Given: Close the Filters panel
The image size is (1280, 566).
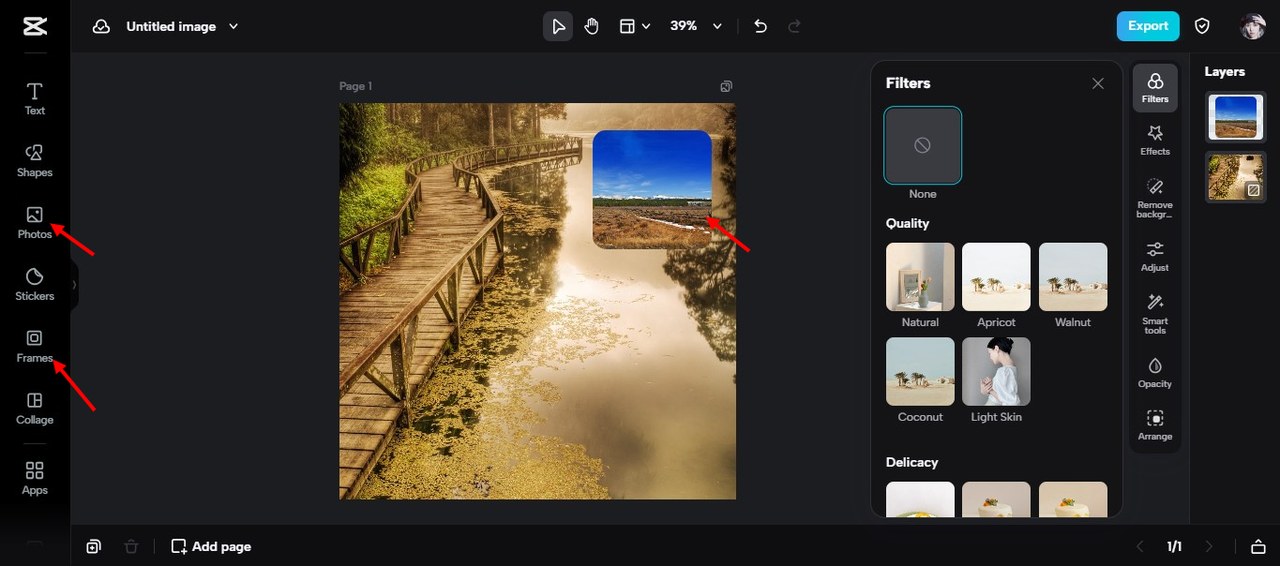Looking at the screenshot, I should tap(1098, 84).
